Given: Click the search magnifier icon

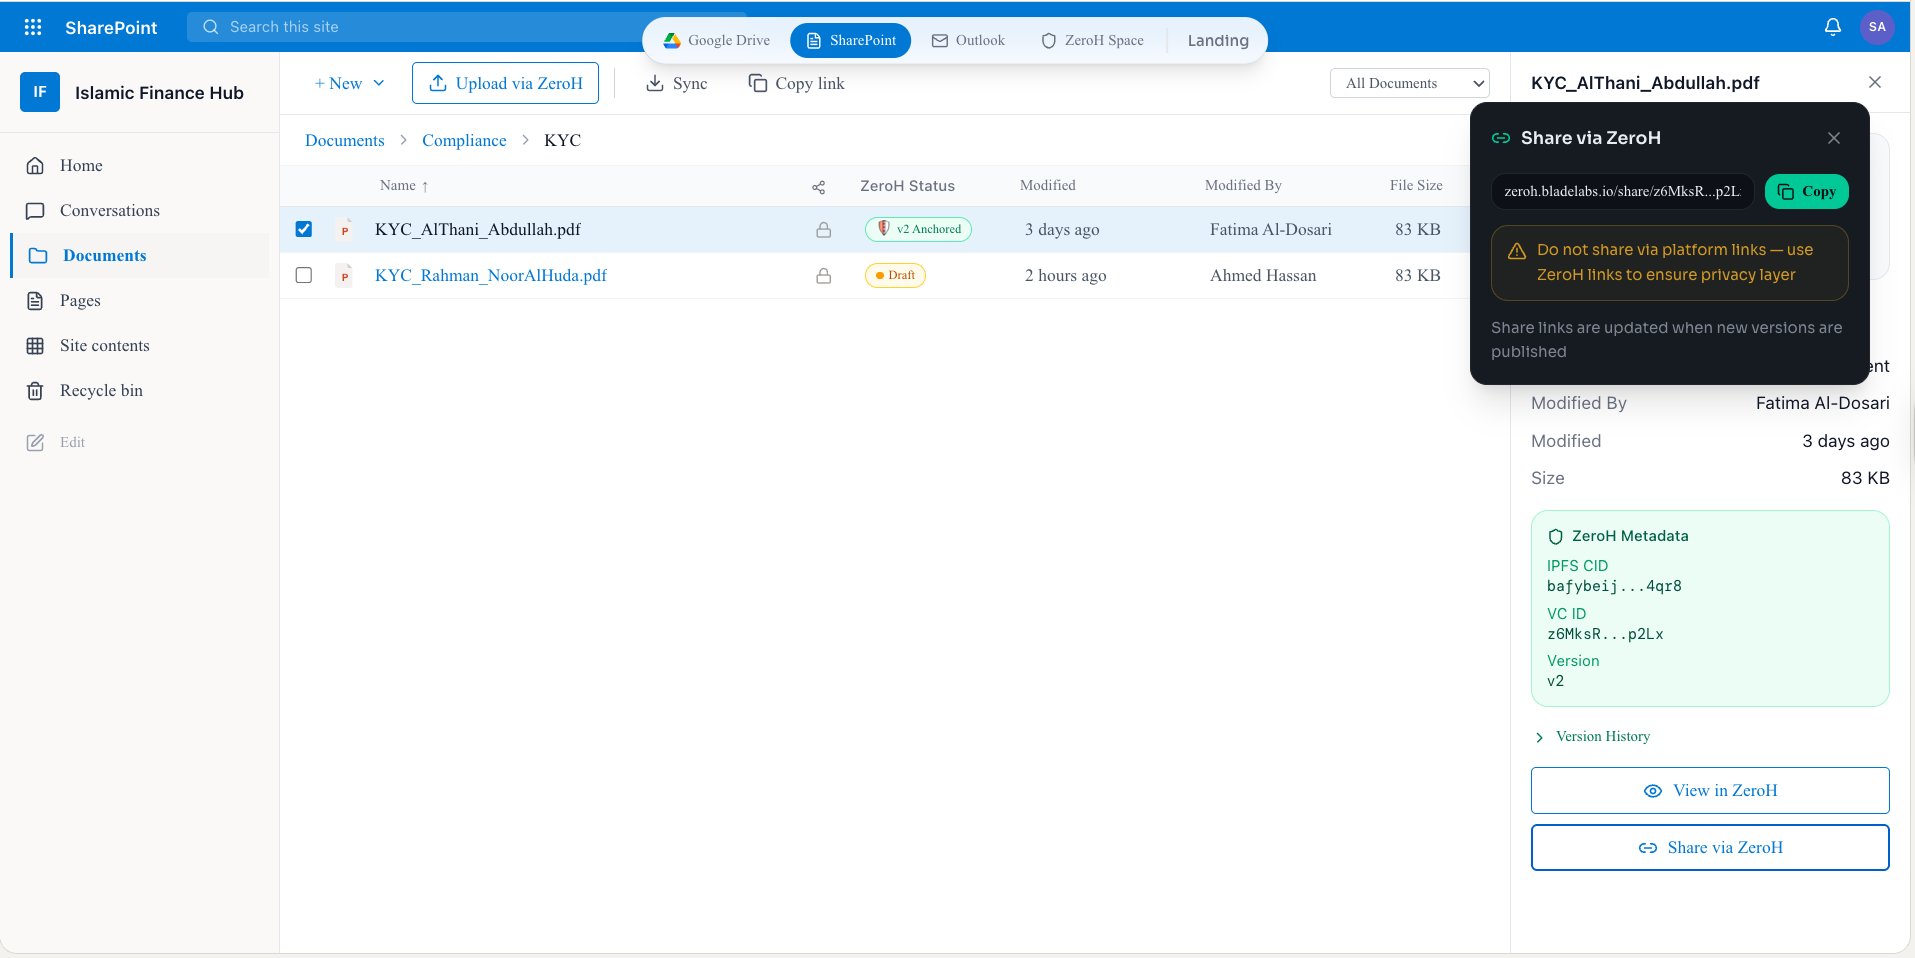Looking at the screenshot, I should pos(210,27).
